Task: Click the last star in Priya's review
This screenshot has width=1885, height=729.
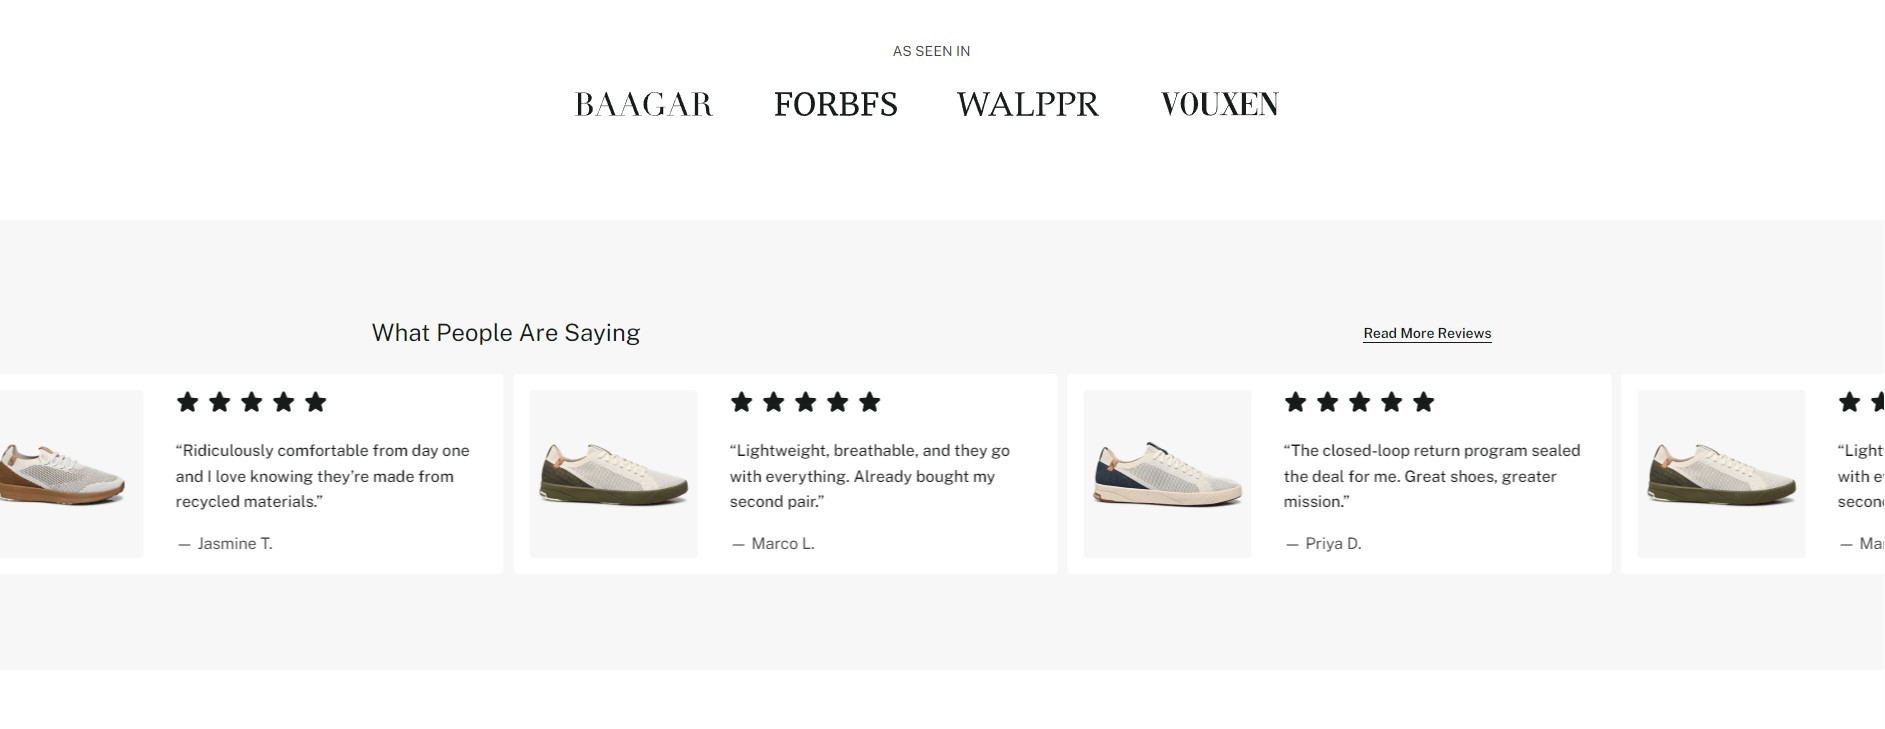Action: tap(1424, 402)
